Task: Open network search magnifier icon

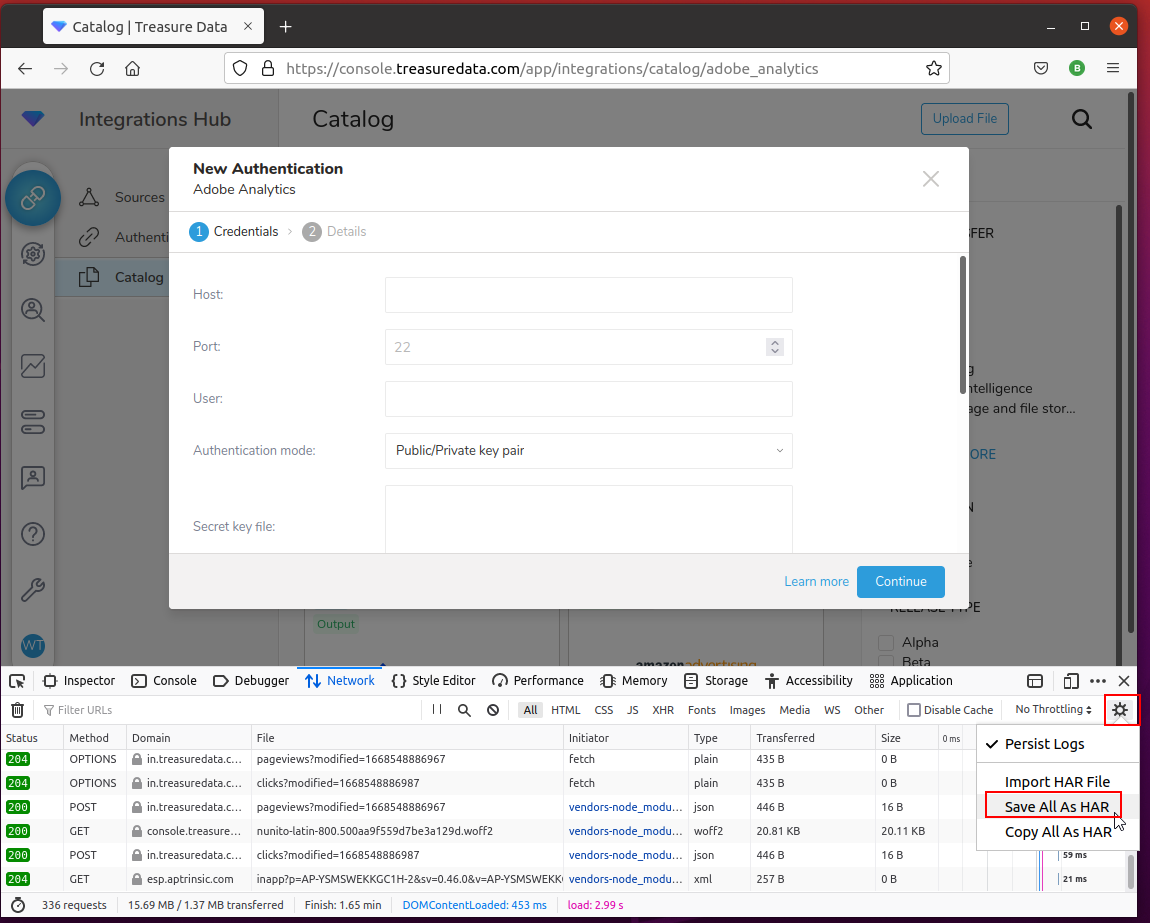Action: point(464,710)
